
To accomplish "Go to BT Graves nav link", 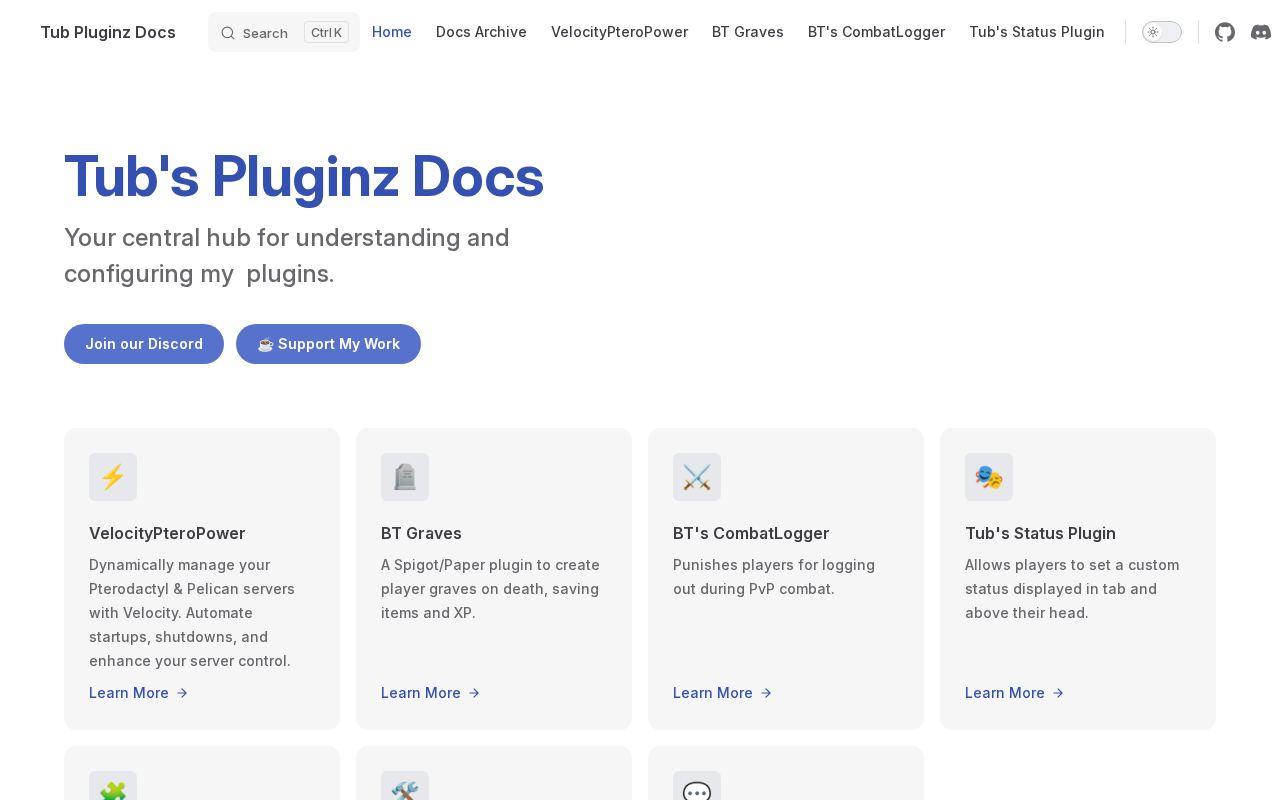I will 748,32.
